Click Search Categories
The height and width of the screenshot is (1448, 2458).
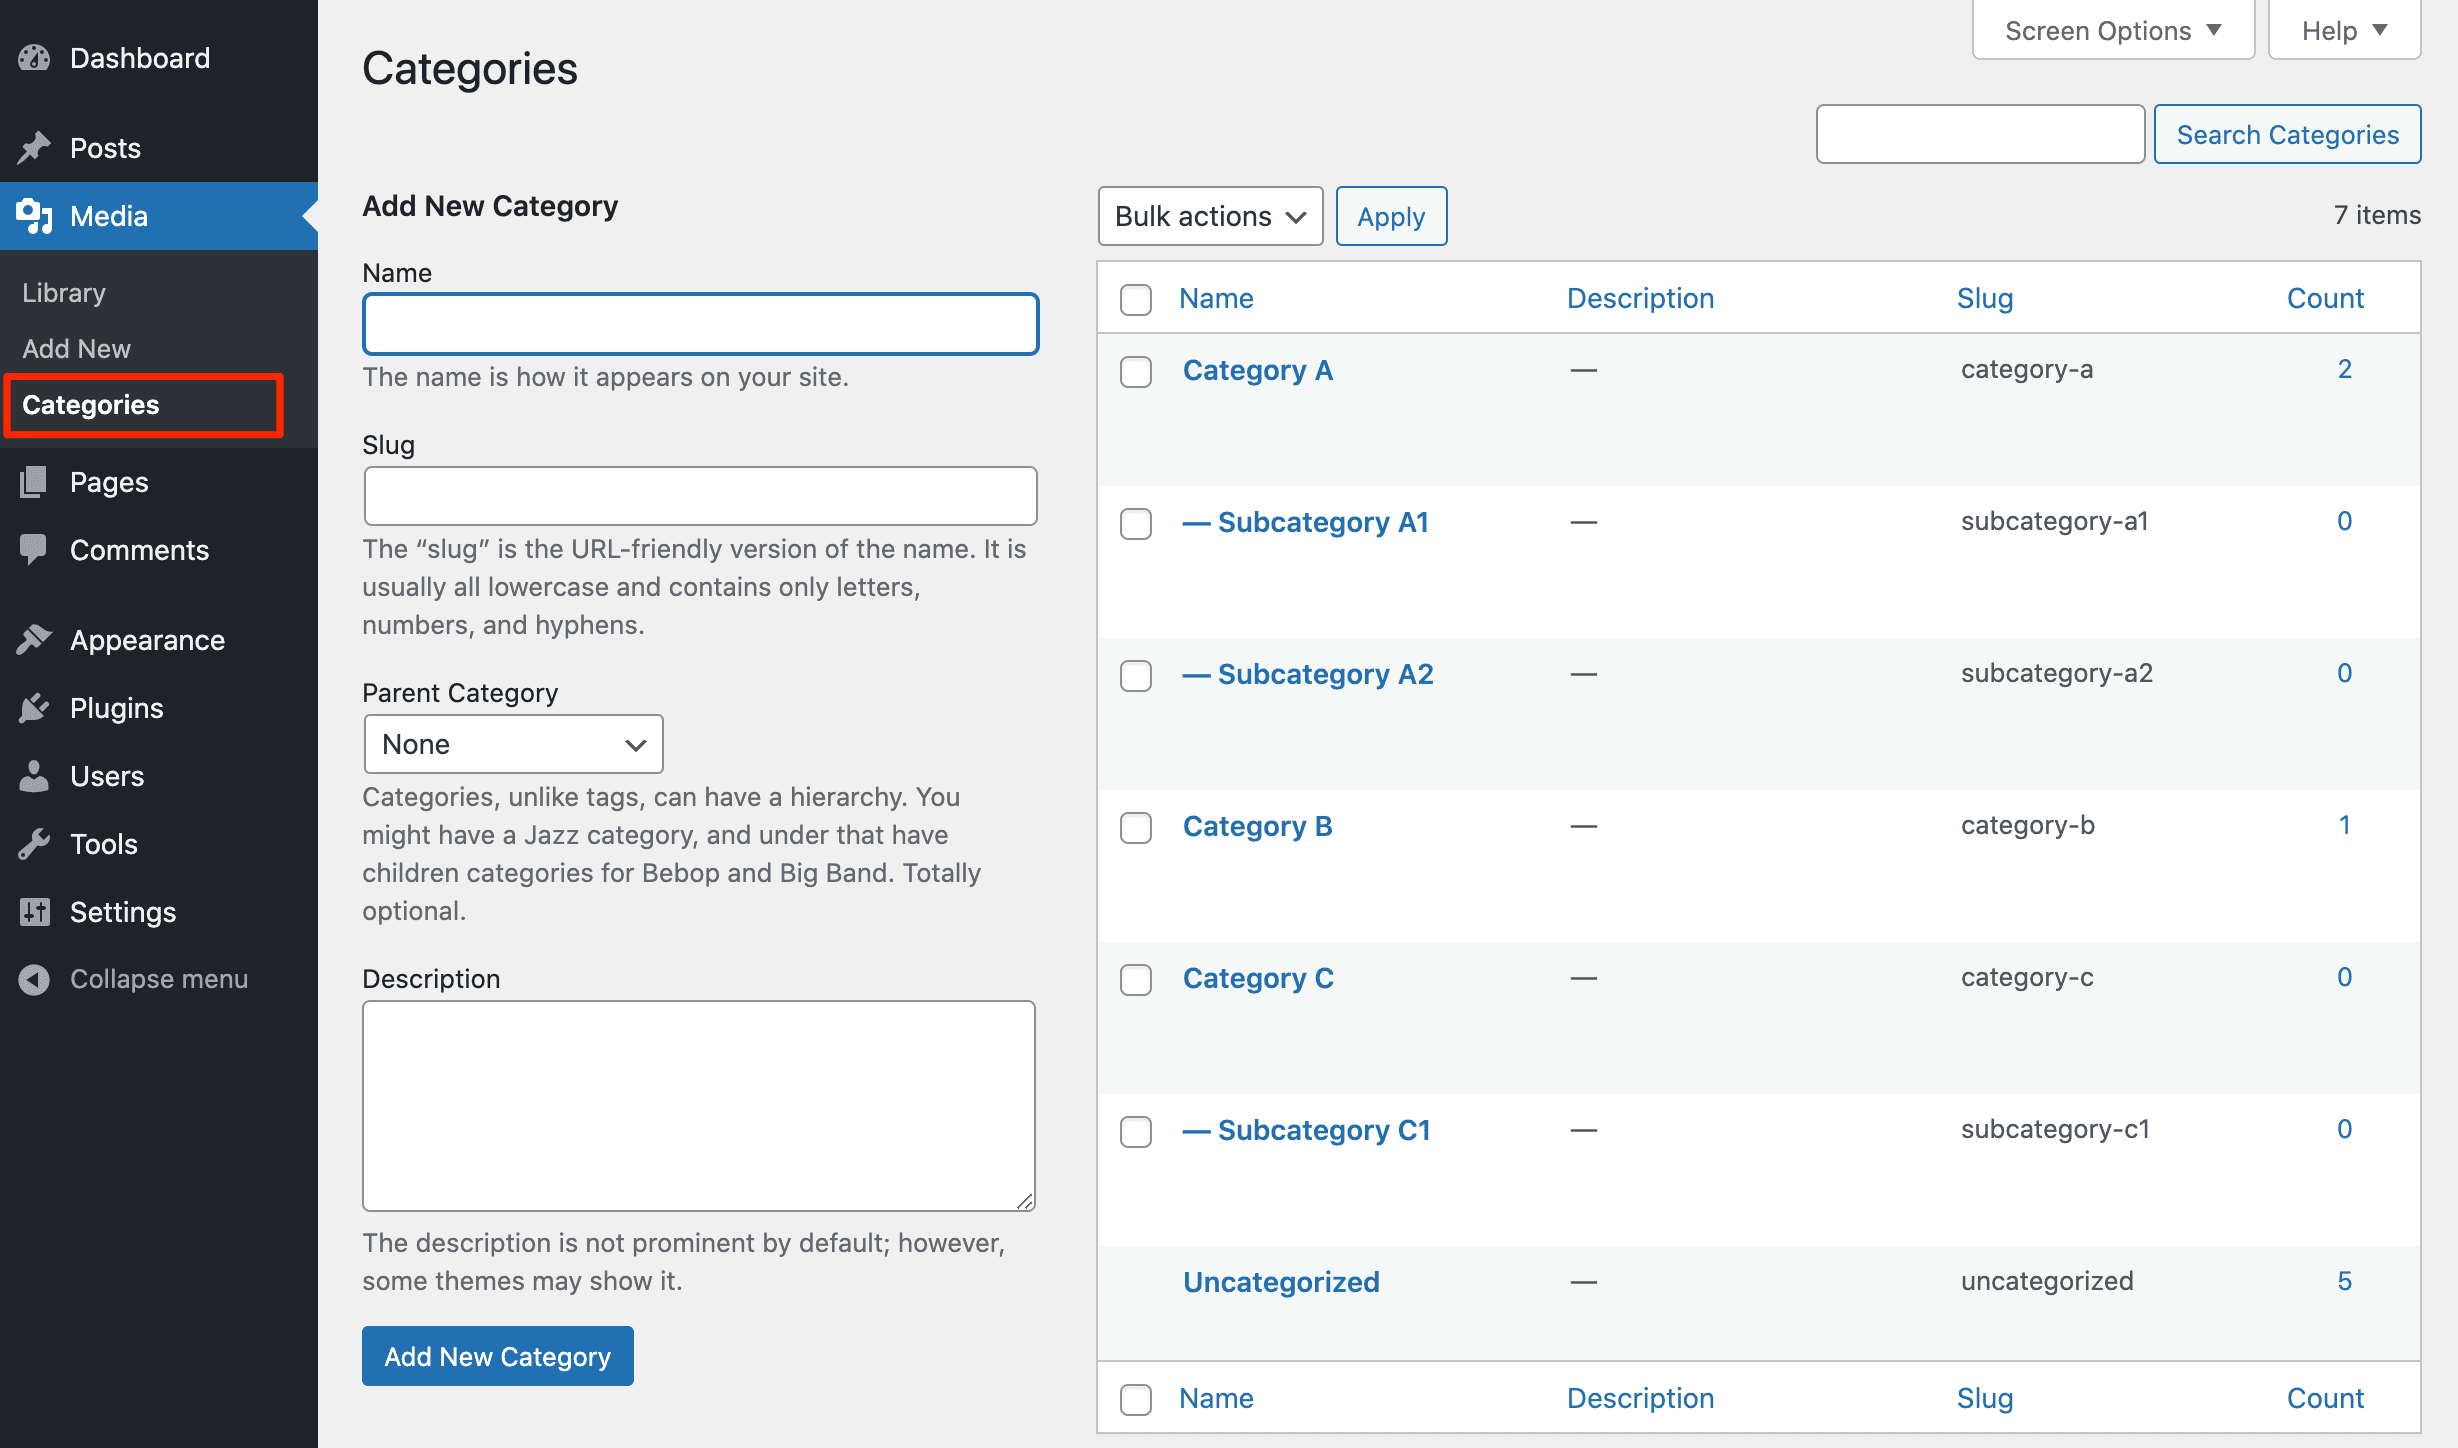coord(2288,134)
